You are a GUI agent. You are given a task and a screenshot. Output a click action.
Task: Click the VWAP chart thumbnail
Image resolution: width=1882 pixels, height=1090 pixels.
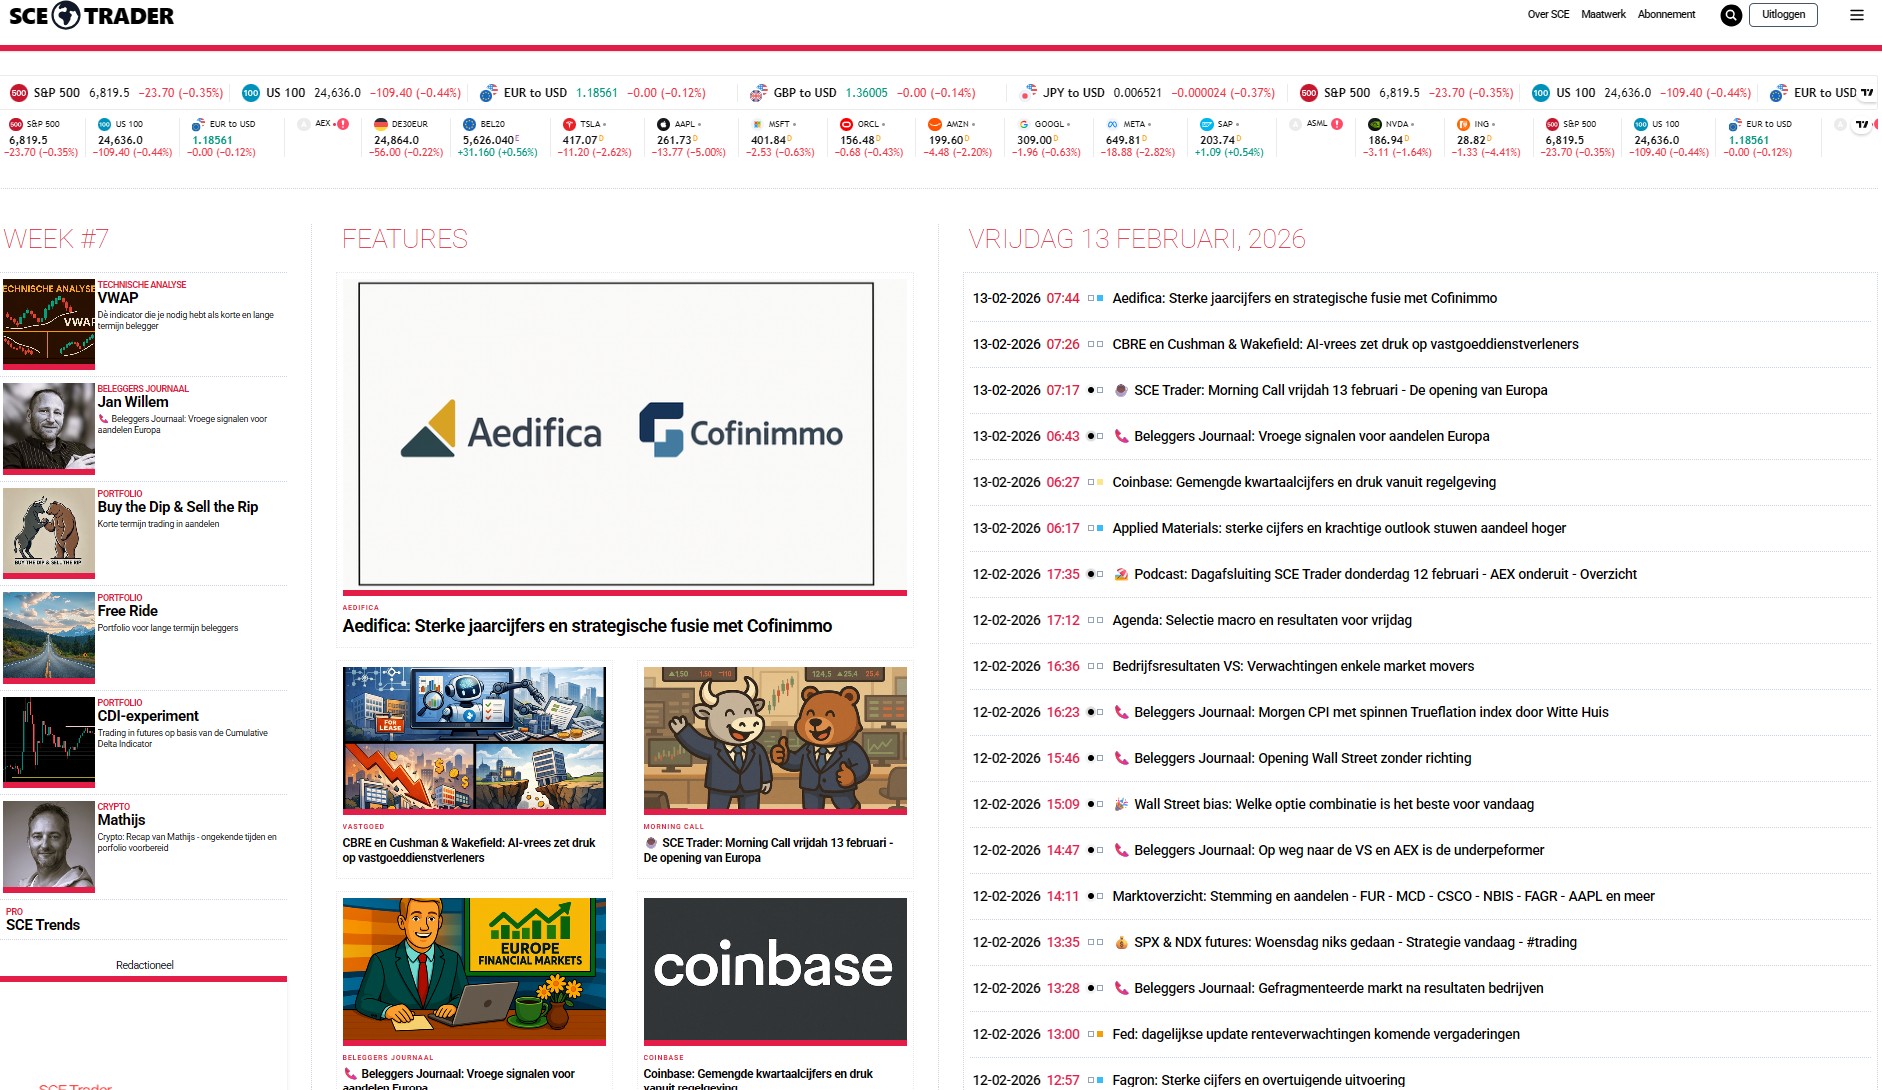[x=49, y=323]
